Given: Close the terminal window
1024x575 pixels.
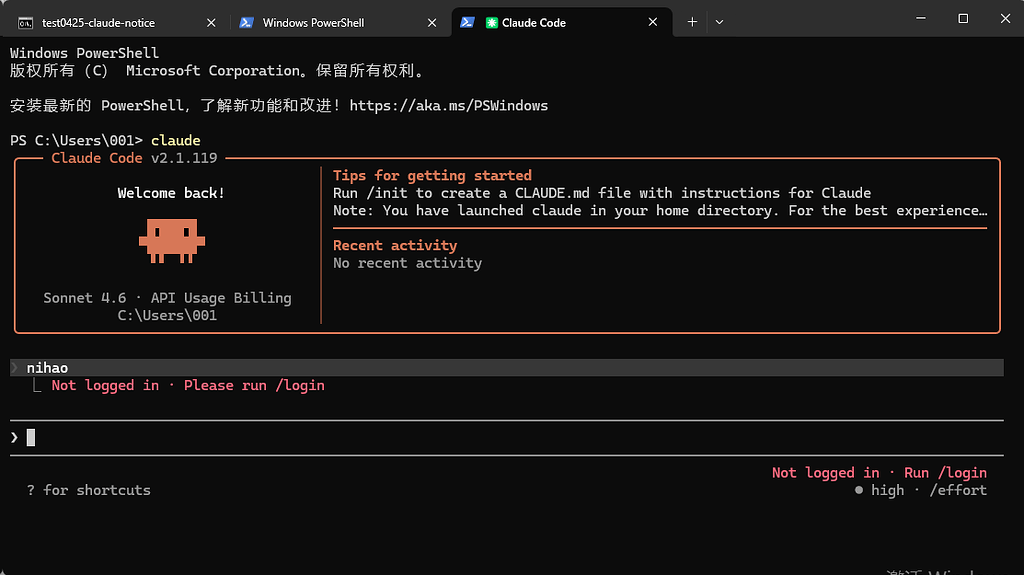Looking at the screenshot, I should tap(1005, 18).
